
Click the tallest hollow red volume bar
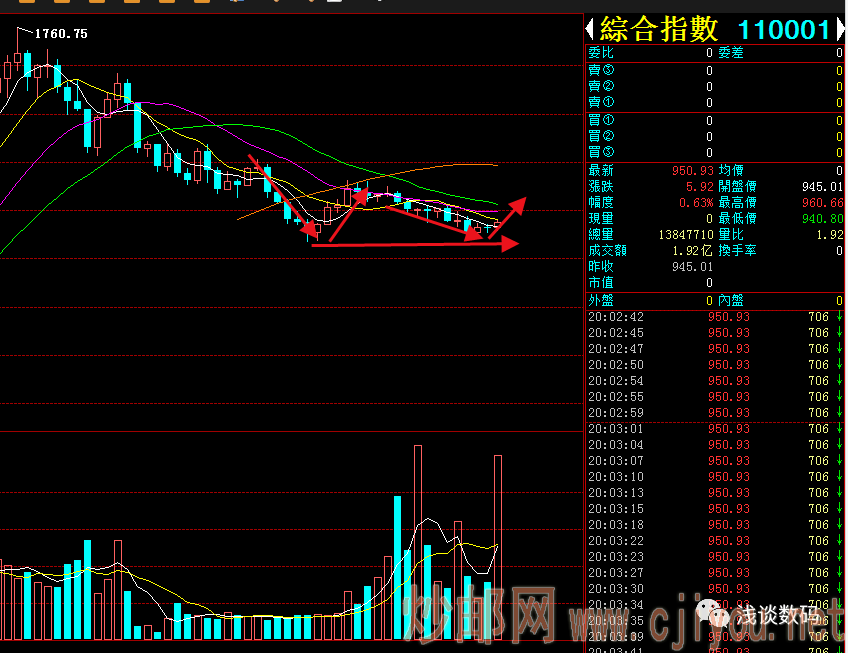click(418, 540)
